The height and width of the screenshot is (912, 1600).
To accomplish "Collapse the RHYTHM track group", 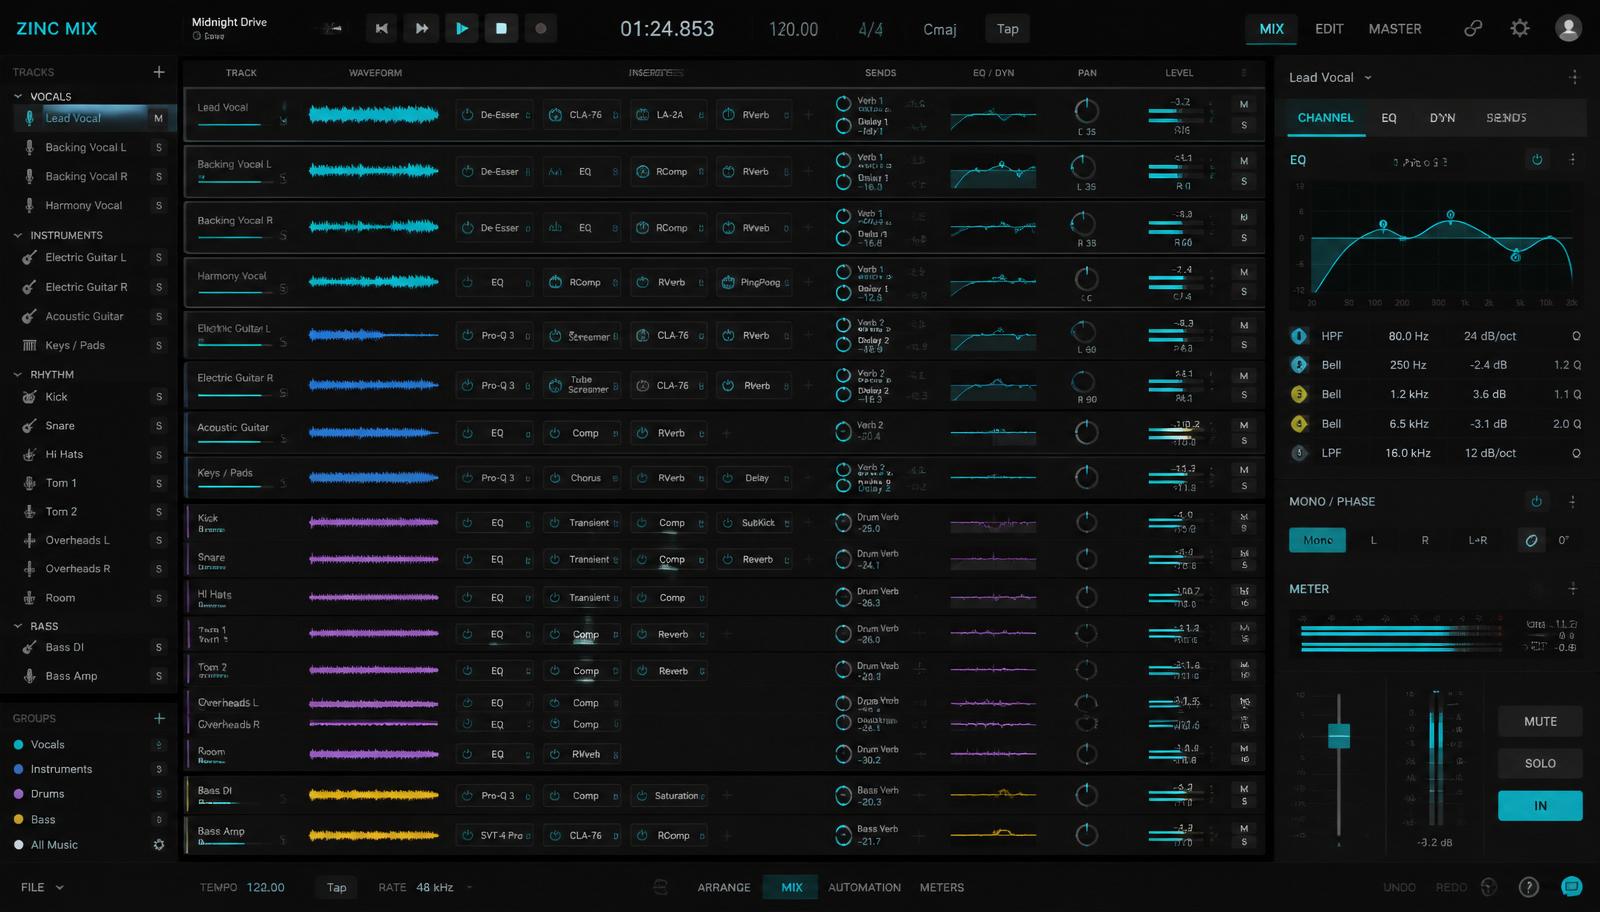I will click(18, 374).
